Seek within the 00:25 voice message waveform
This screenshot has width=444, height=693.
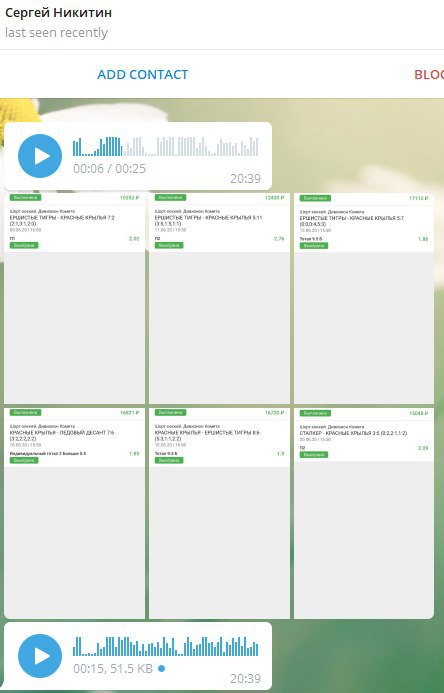[x=166, y=146]
